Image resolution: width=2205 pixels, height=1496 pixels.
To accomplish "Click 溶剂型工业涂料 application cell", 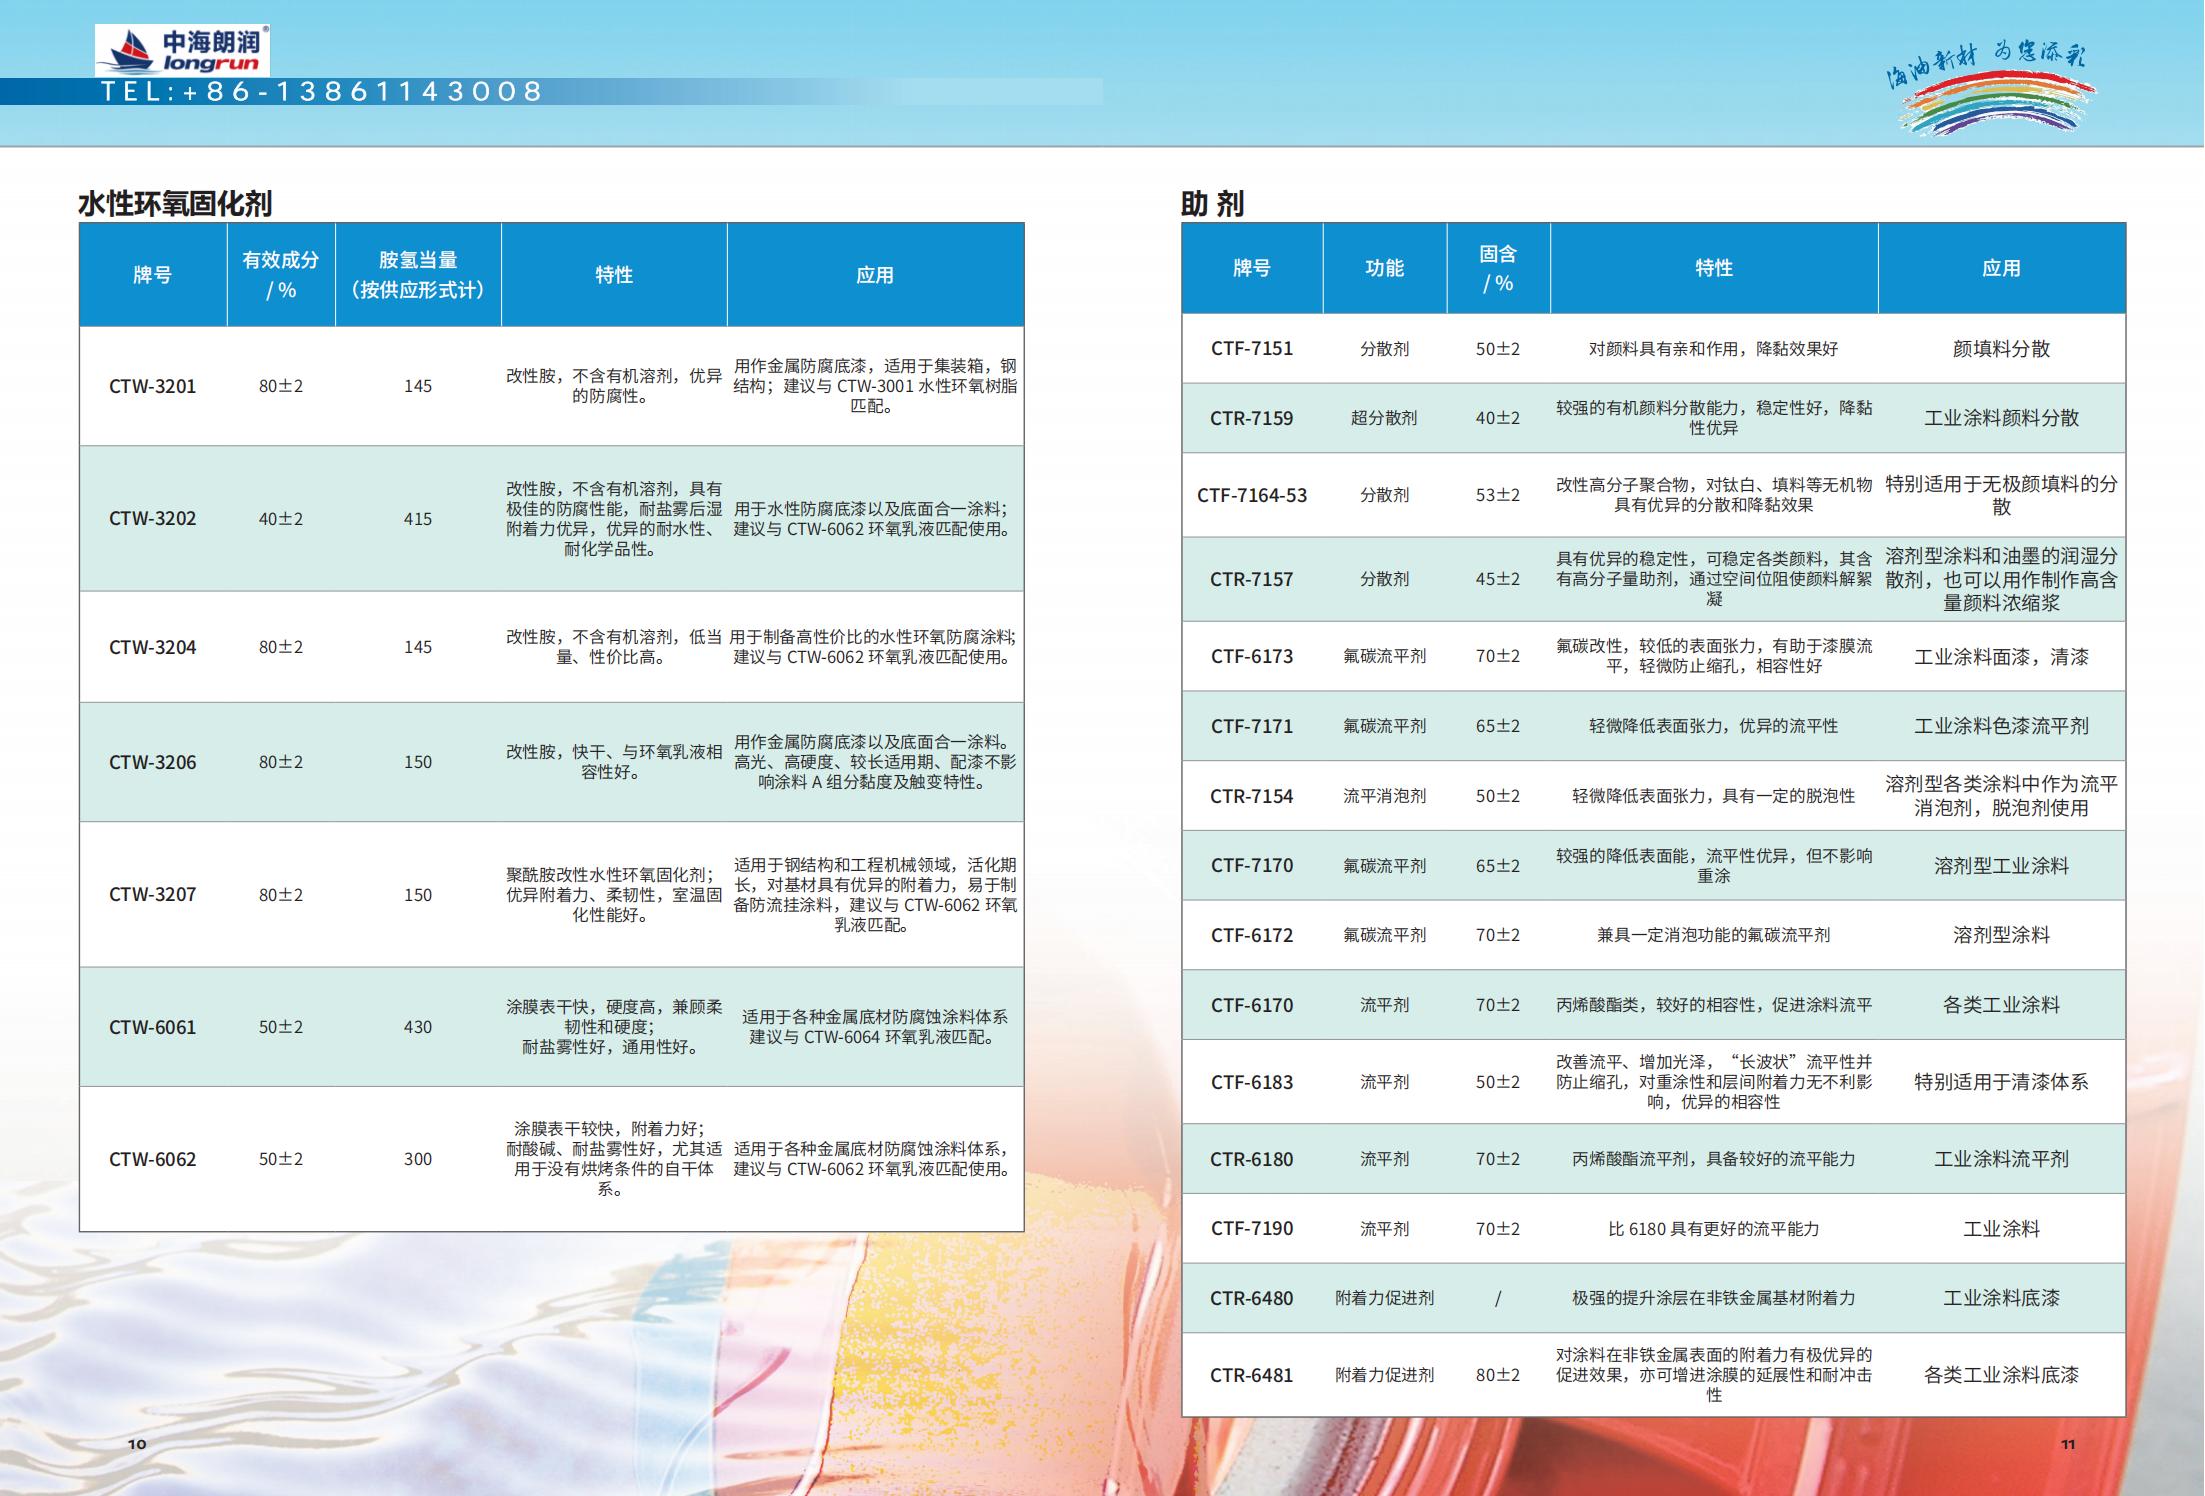I will click(x=2002, y=866).
